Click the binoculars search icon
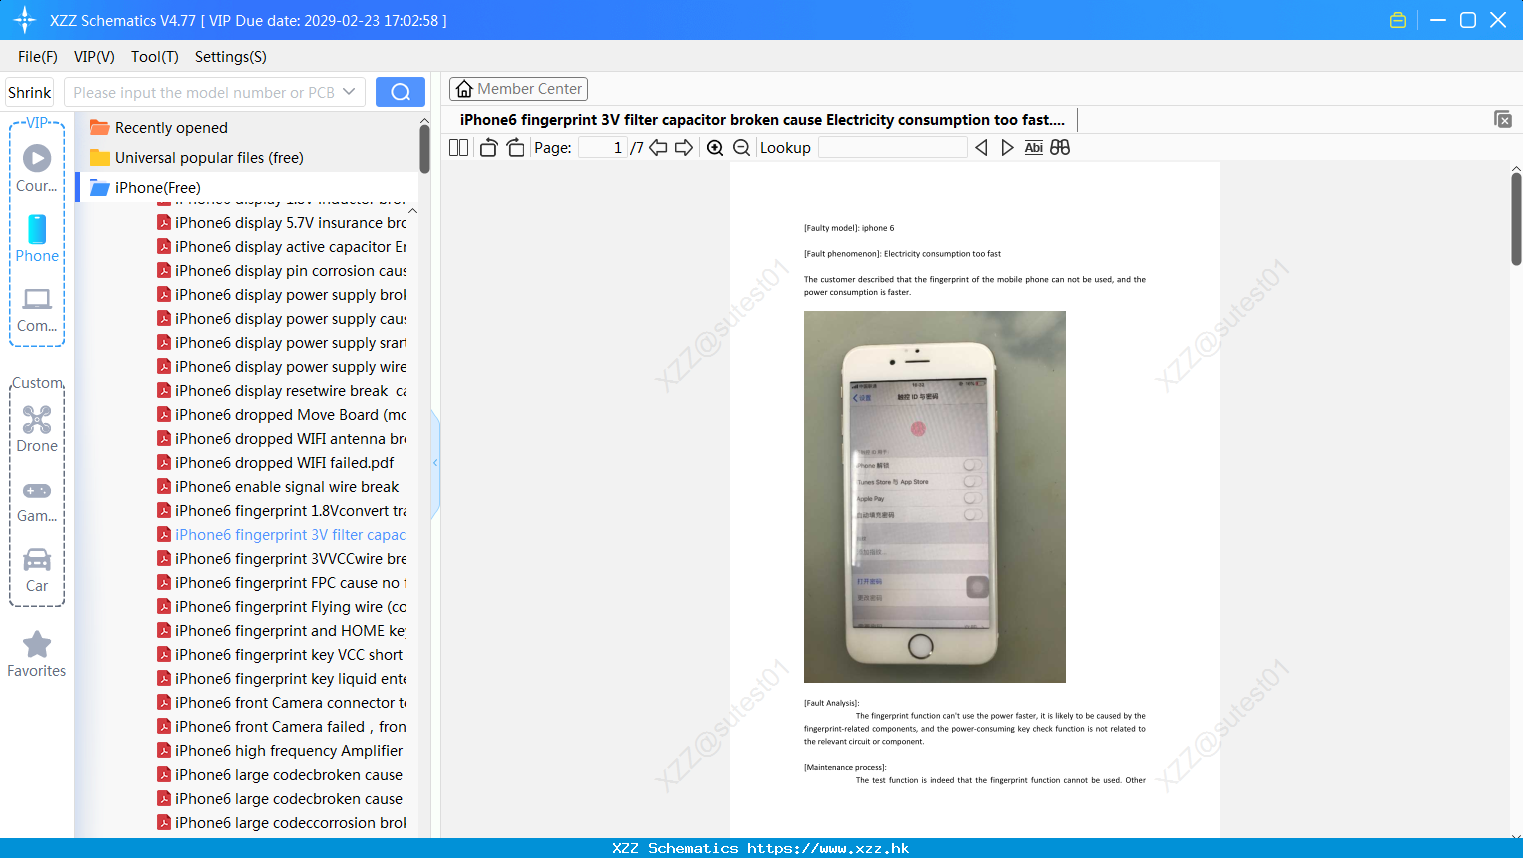This screenshot has width=1523, height=858. (1060, 148)
